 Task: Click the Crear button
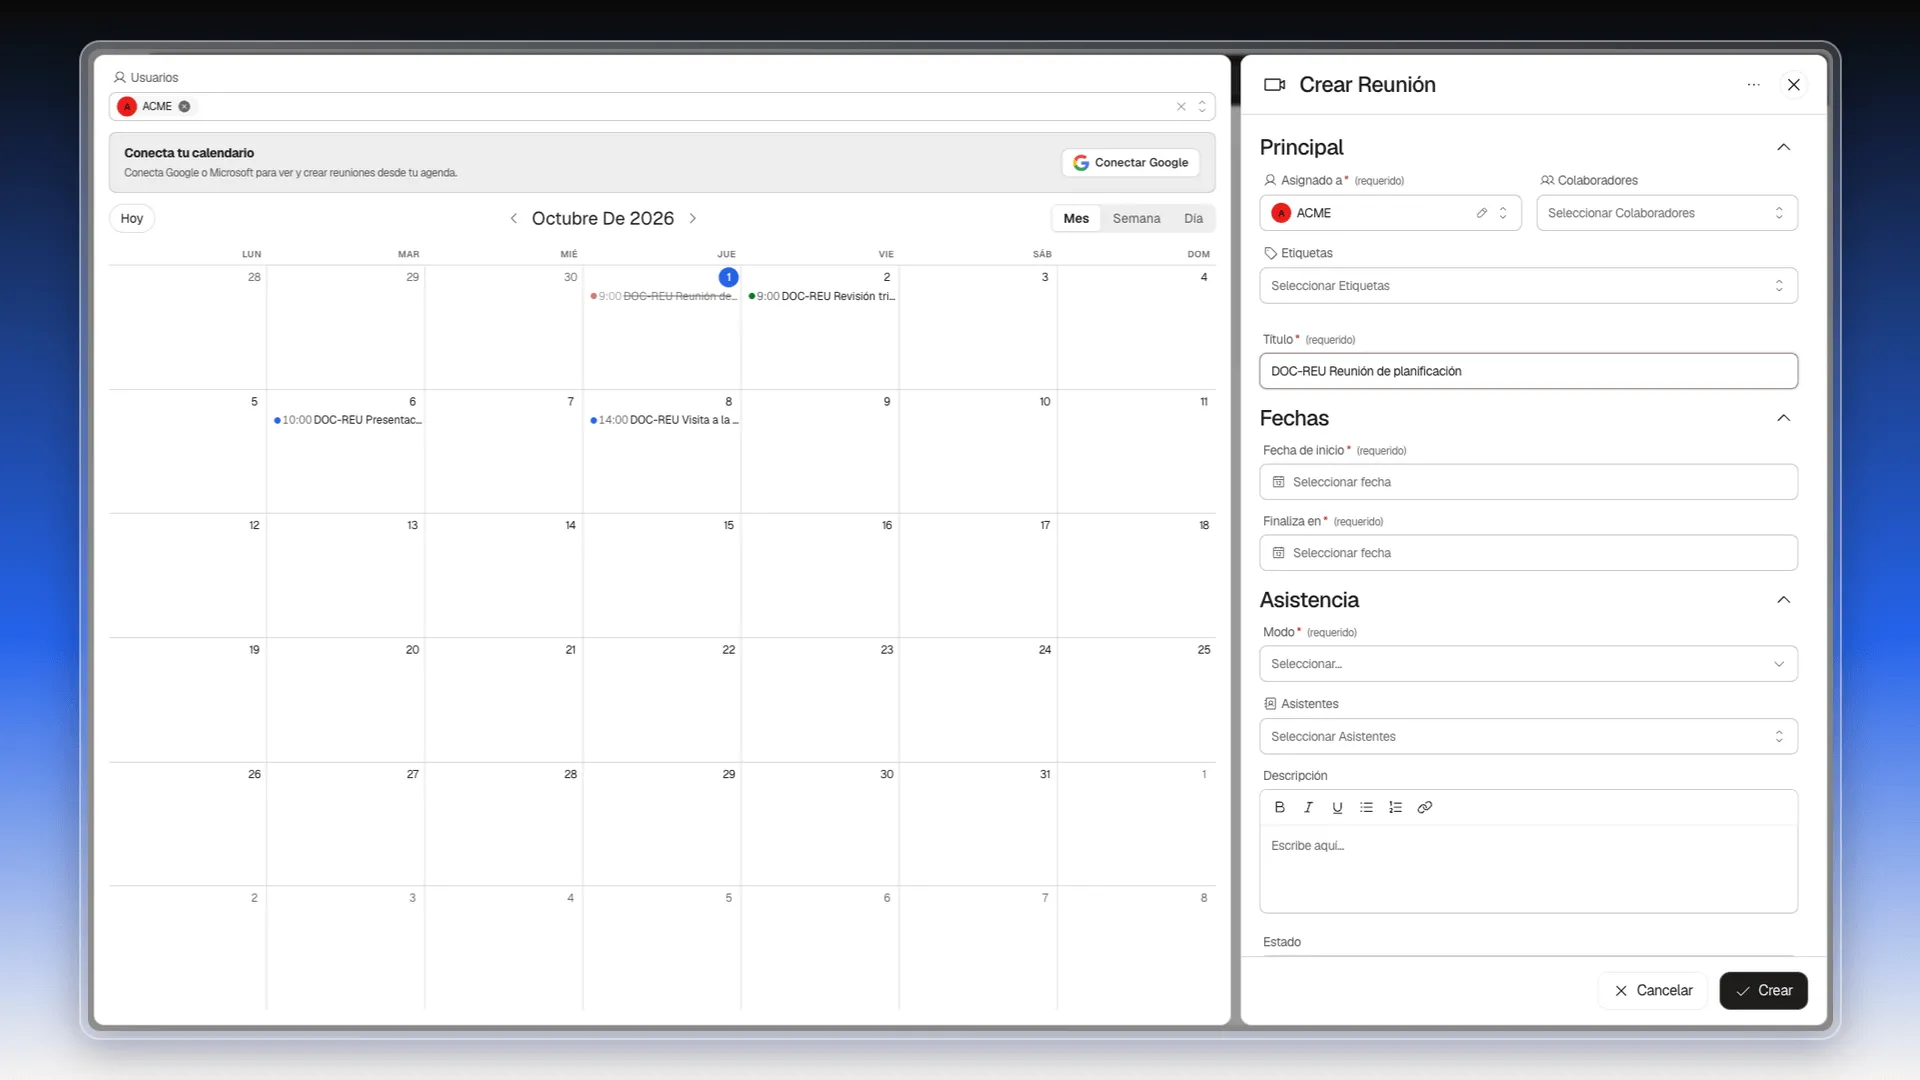click(1763, 991)
